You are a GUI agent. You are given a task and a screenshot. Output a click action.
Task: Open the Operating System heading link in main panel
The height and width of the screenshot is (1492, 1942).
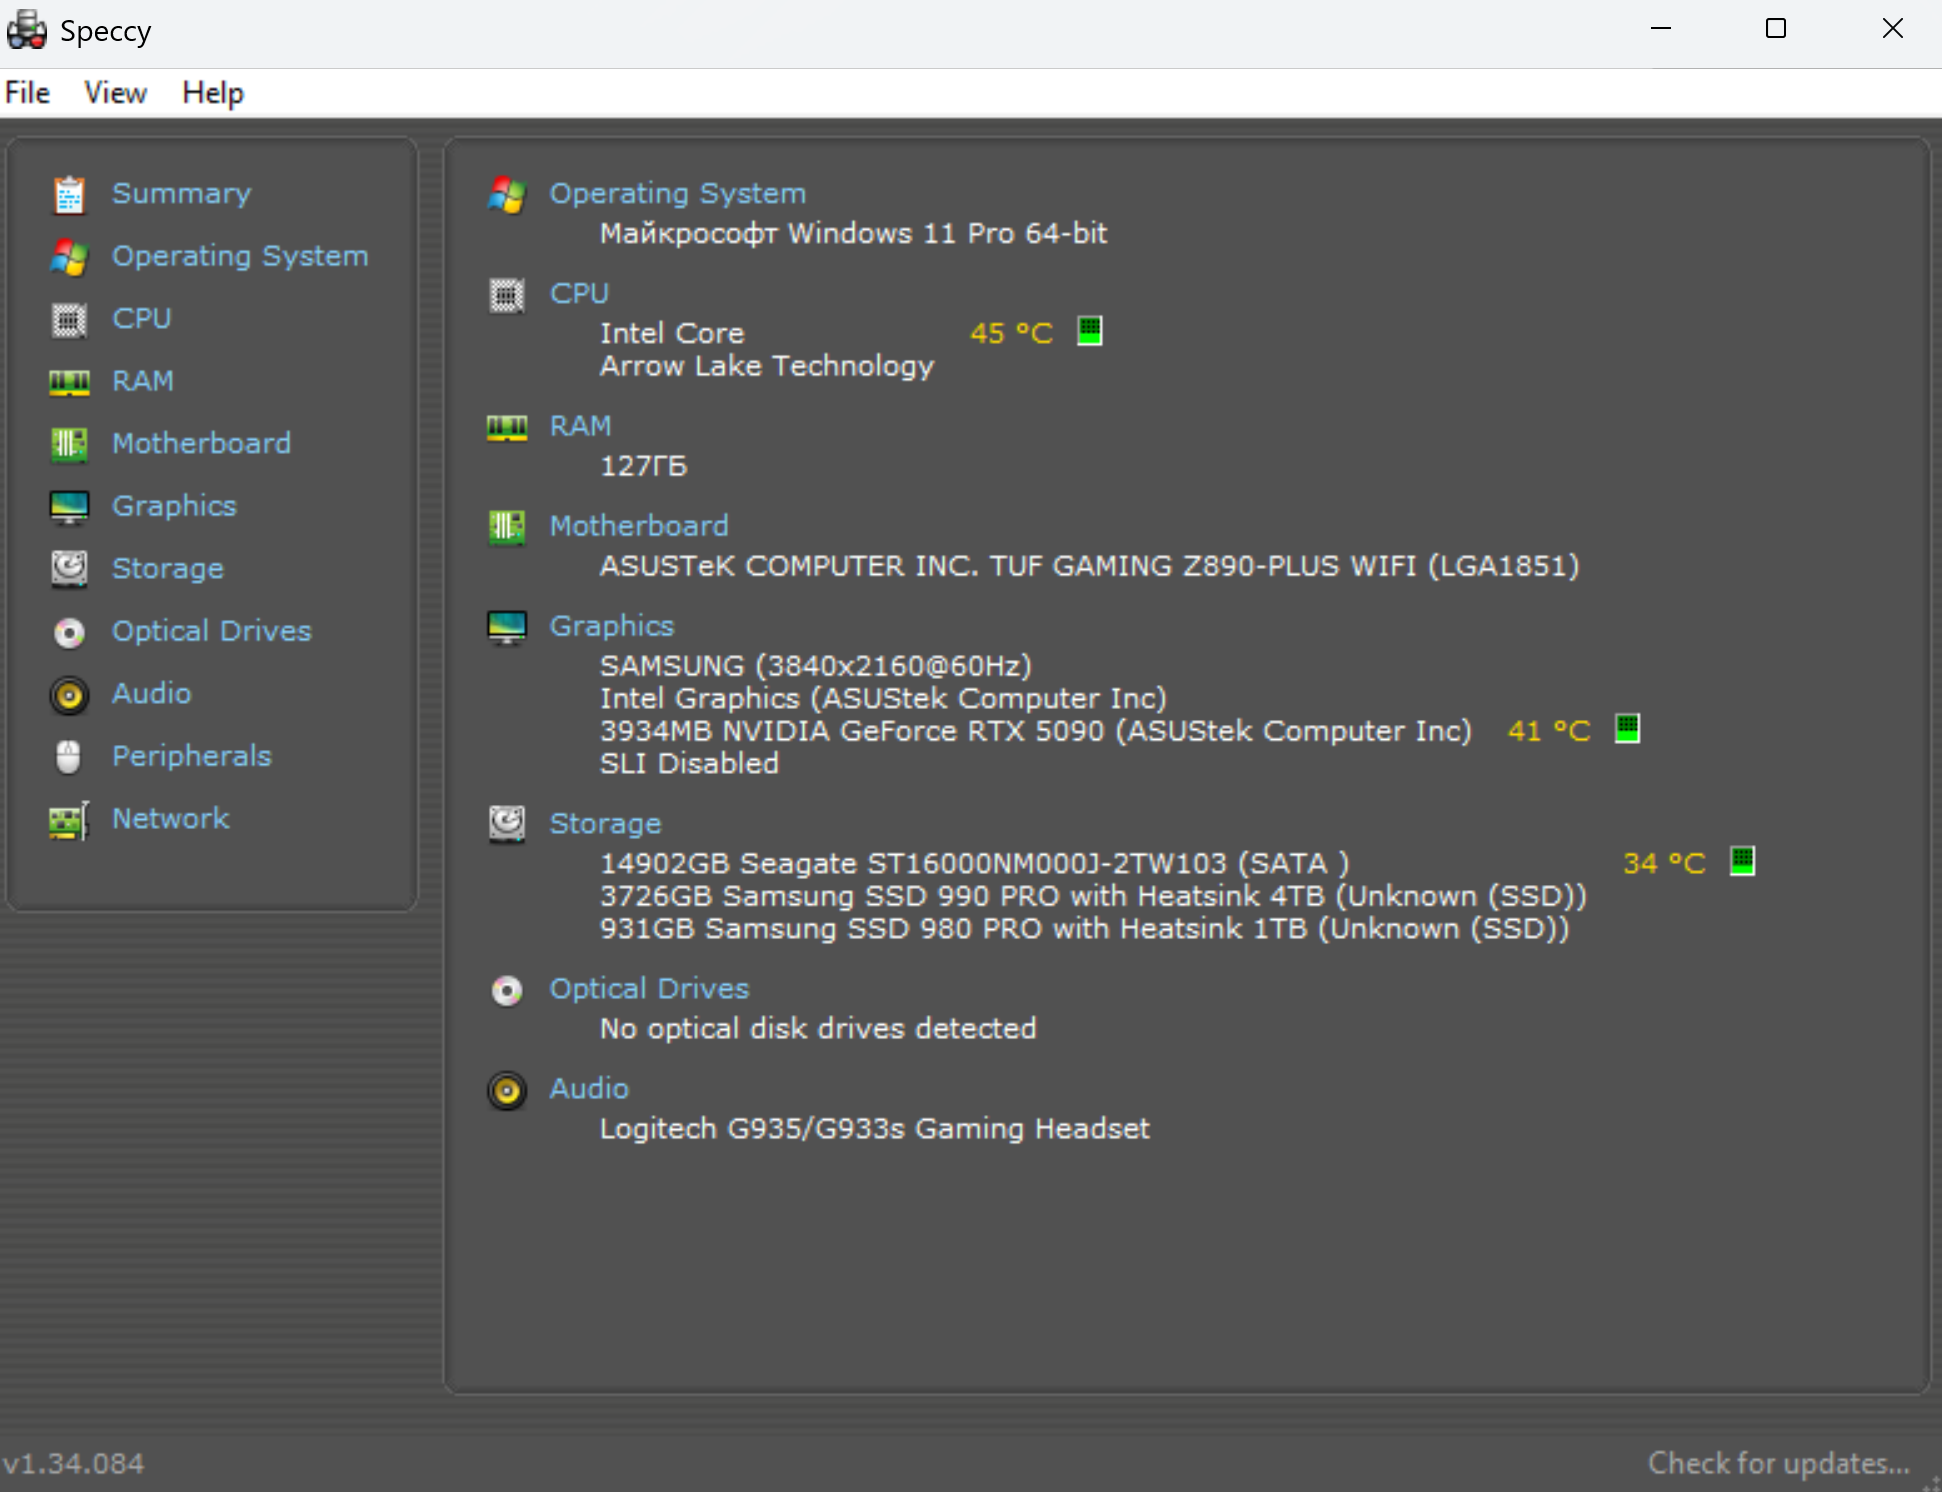(678, 194)
